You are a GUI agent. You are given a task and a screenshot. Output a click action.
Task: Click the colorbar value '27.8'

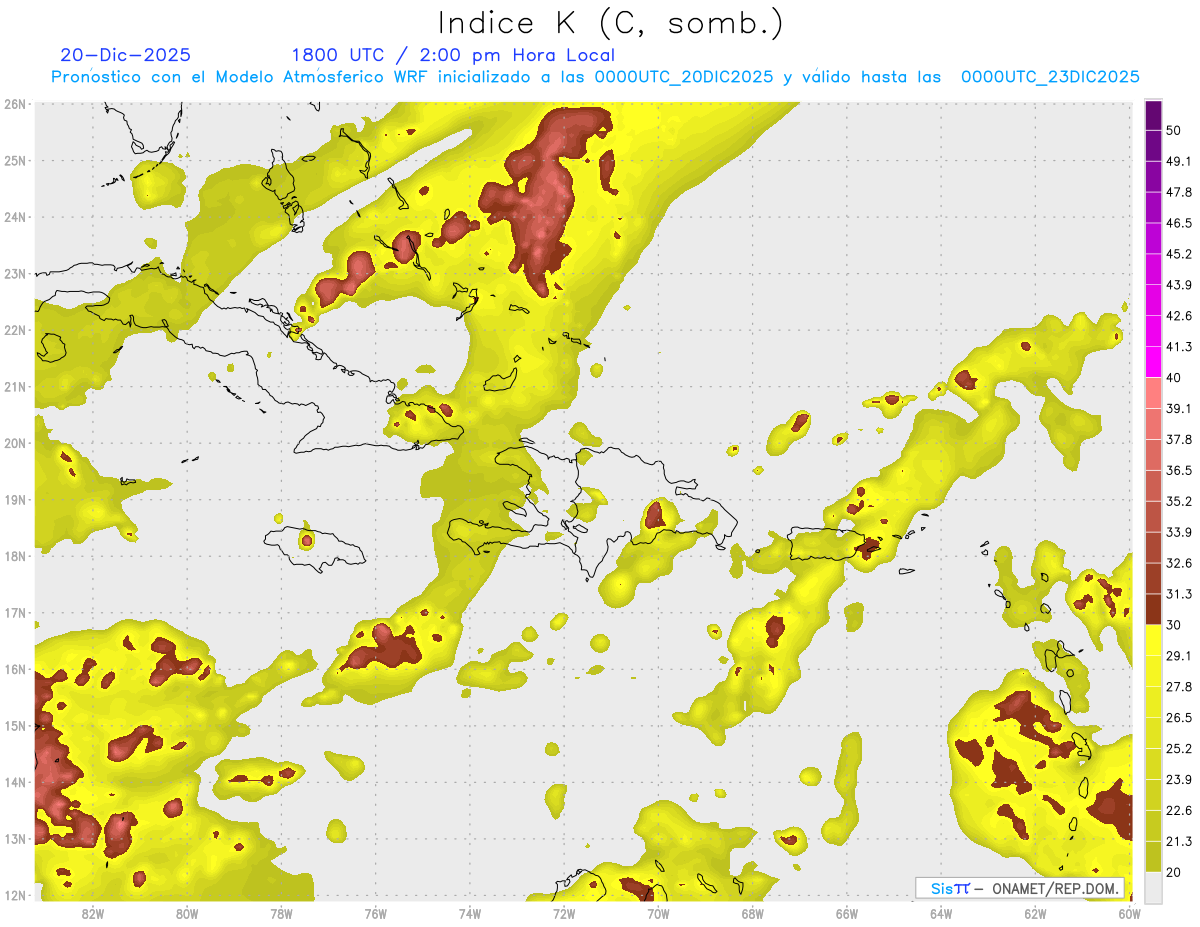(1179, 687)
